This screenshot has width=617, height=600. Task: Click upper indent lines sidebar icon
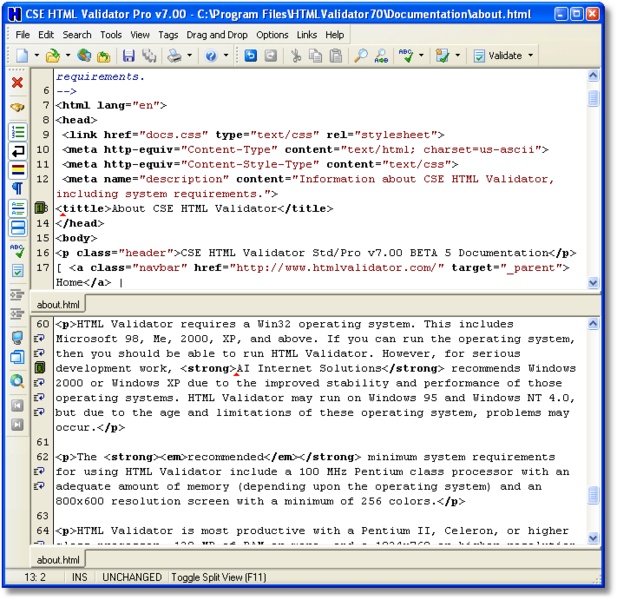coord(17,295)
